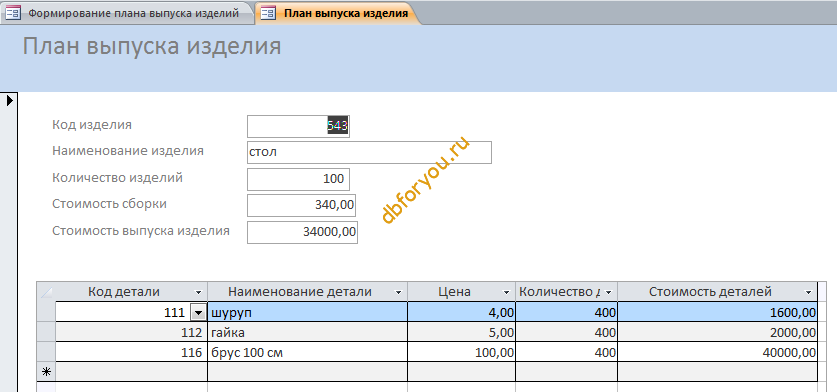This screenshot has height=392, width=837.
Task: Click the price cell 4,00
Action: pyautogui.click(x=462, y=312)
